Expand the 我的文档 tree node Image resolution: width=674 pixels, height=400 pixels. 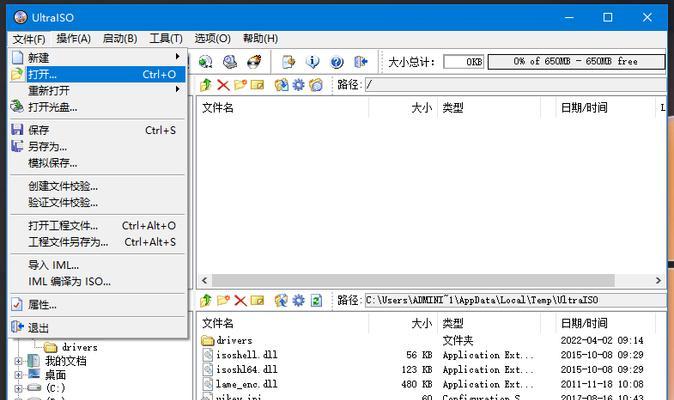click(18, 361)
